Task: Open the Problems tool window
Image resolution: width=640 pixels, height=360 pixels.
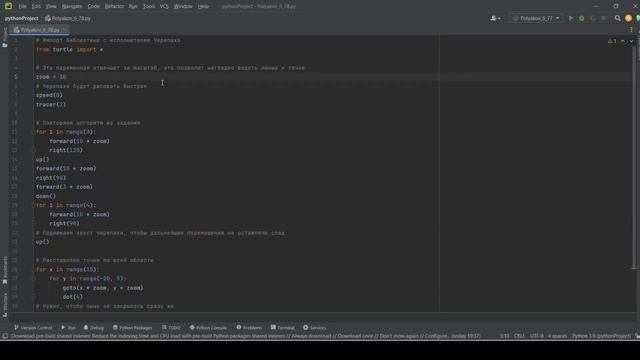Action: coord(249,327)
